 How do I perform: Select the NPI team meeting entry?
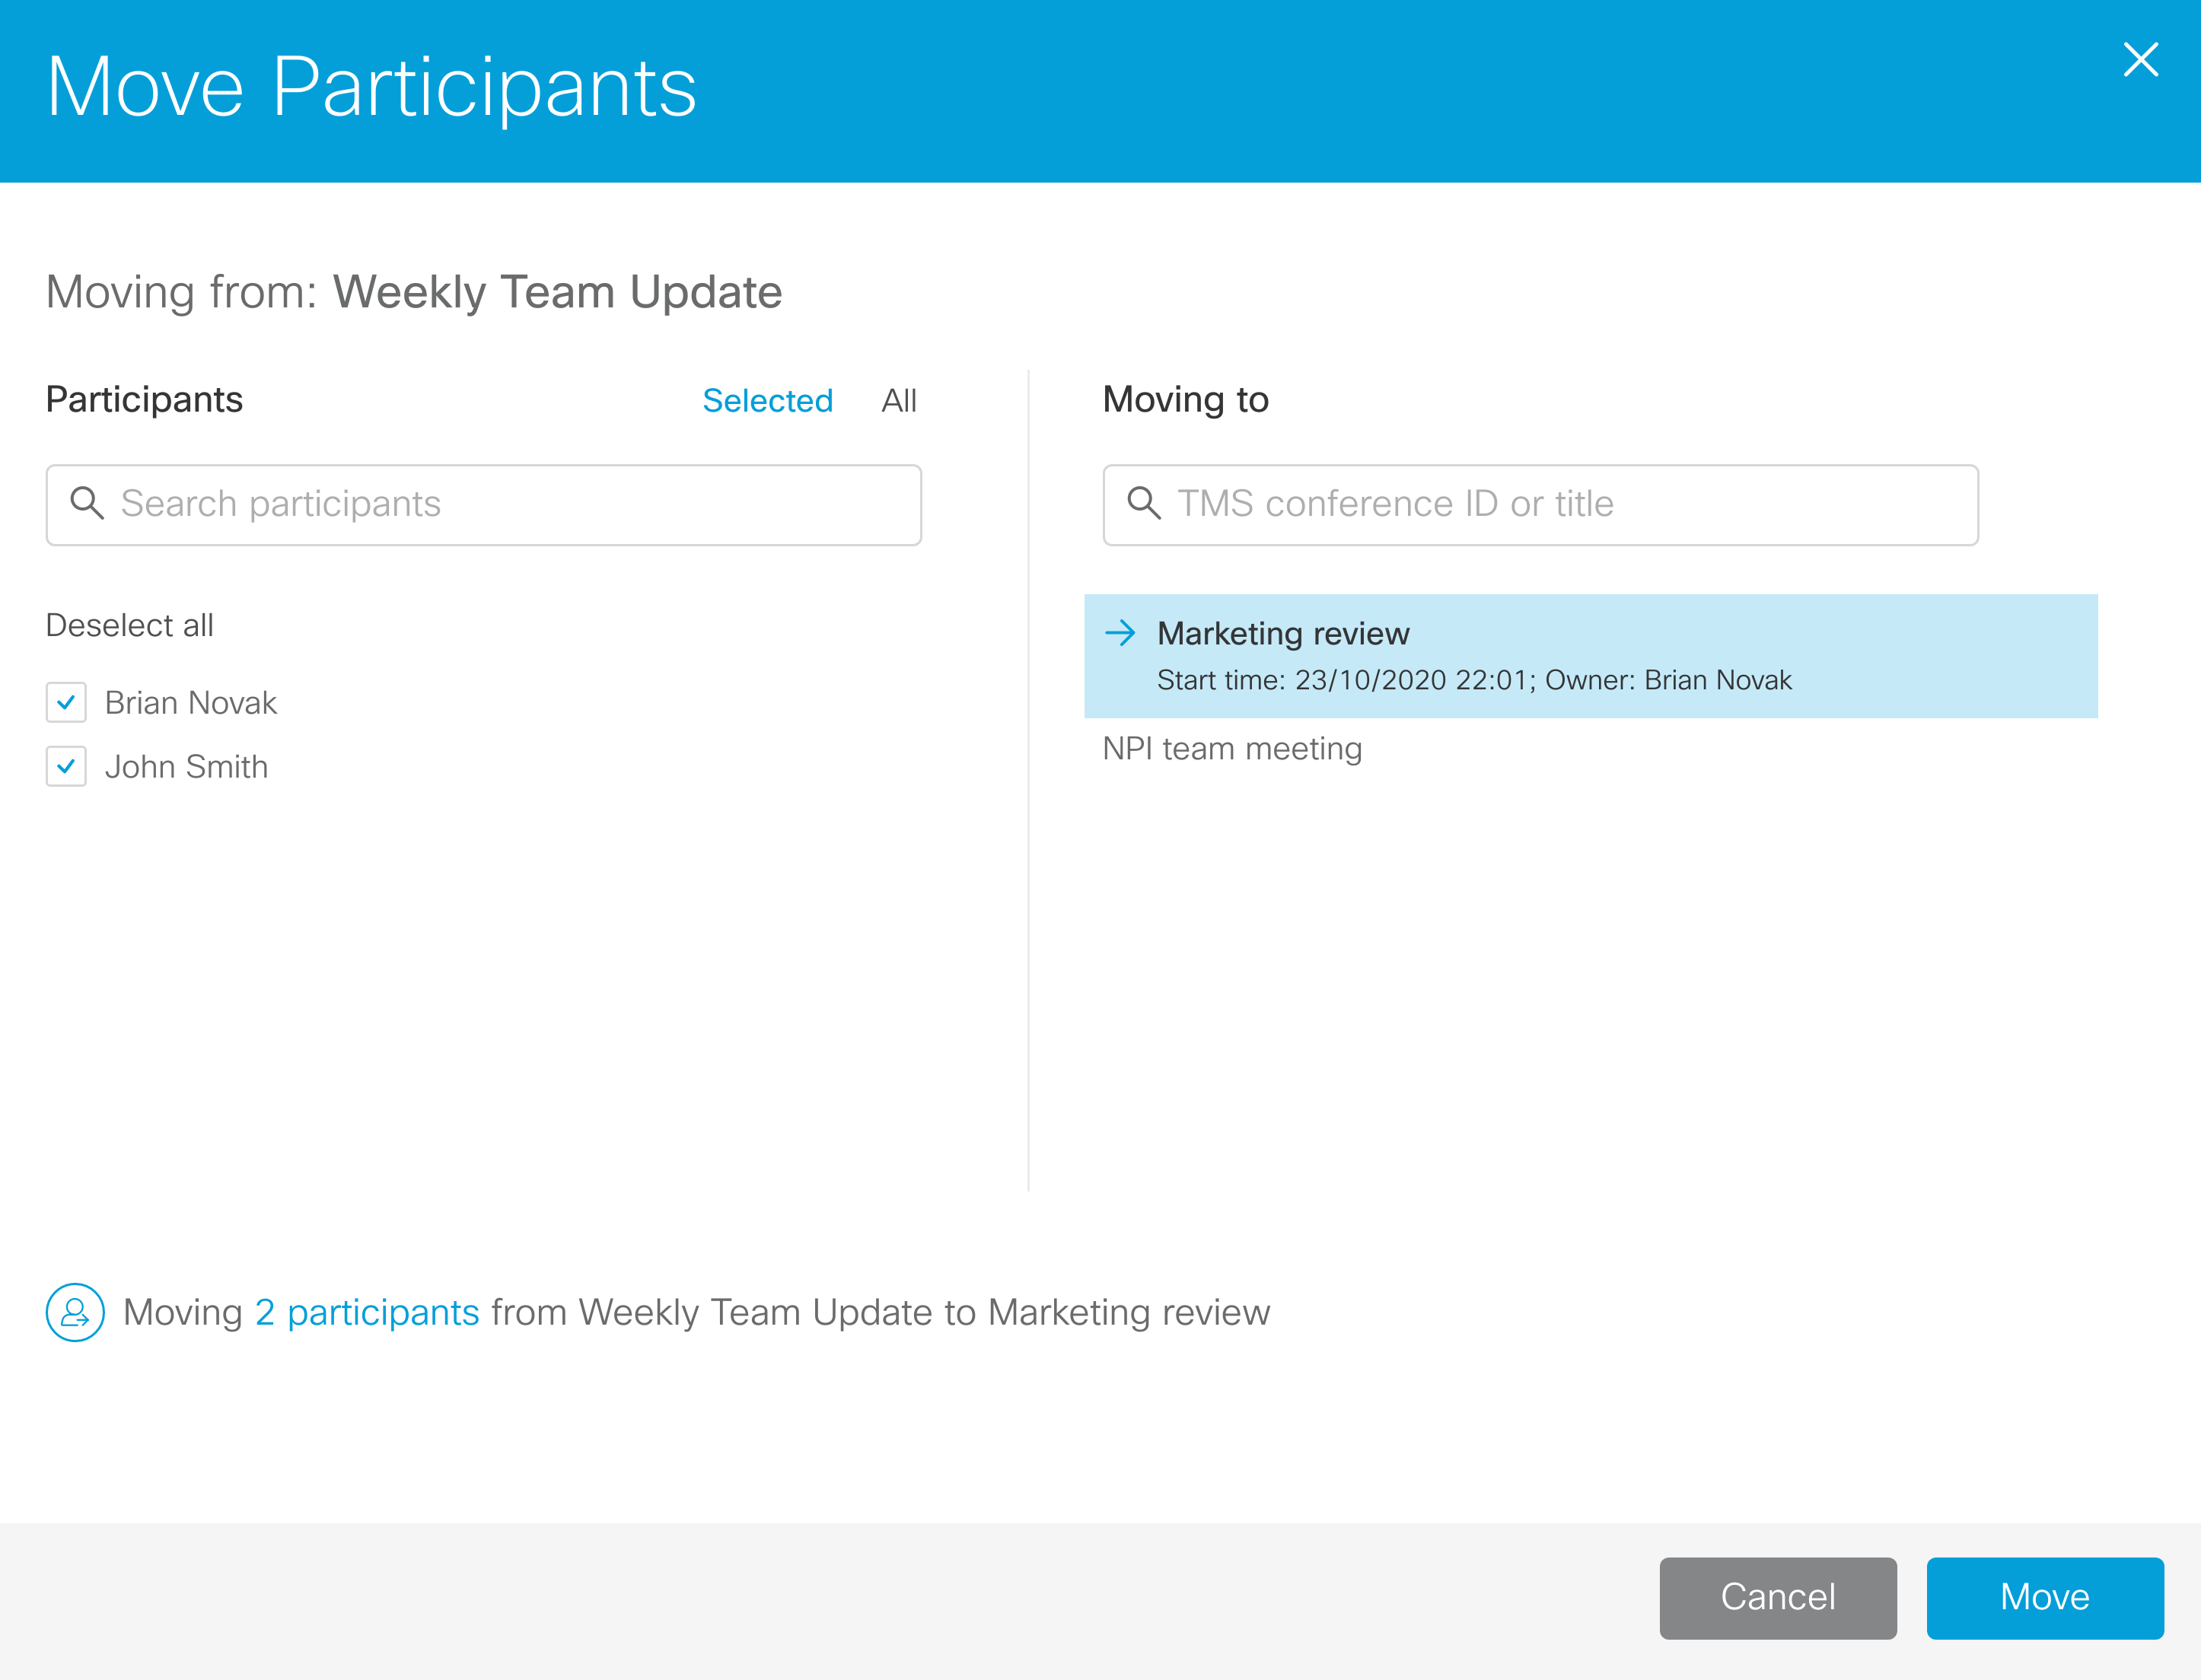[1232, 748]
